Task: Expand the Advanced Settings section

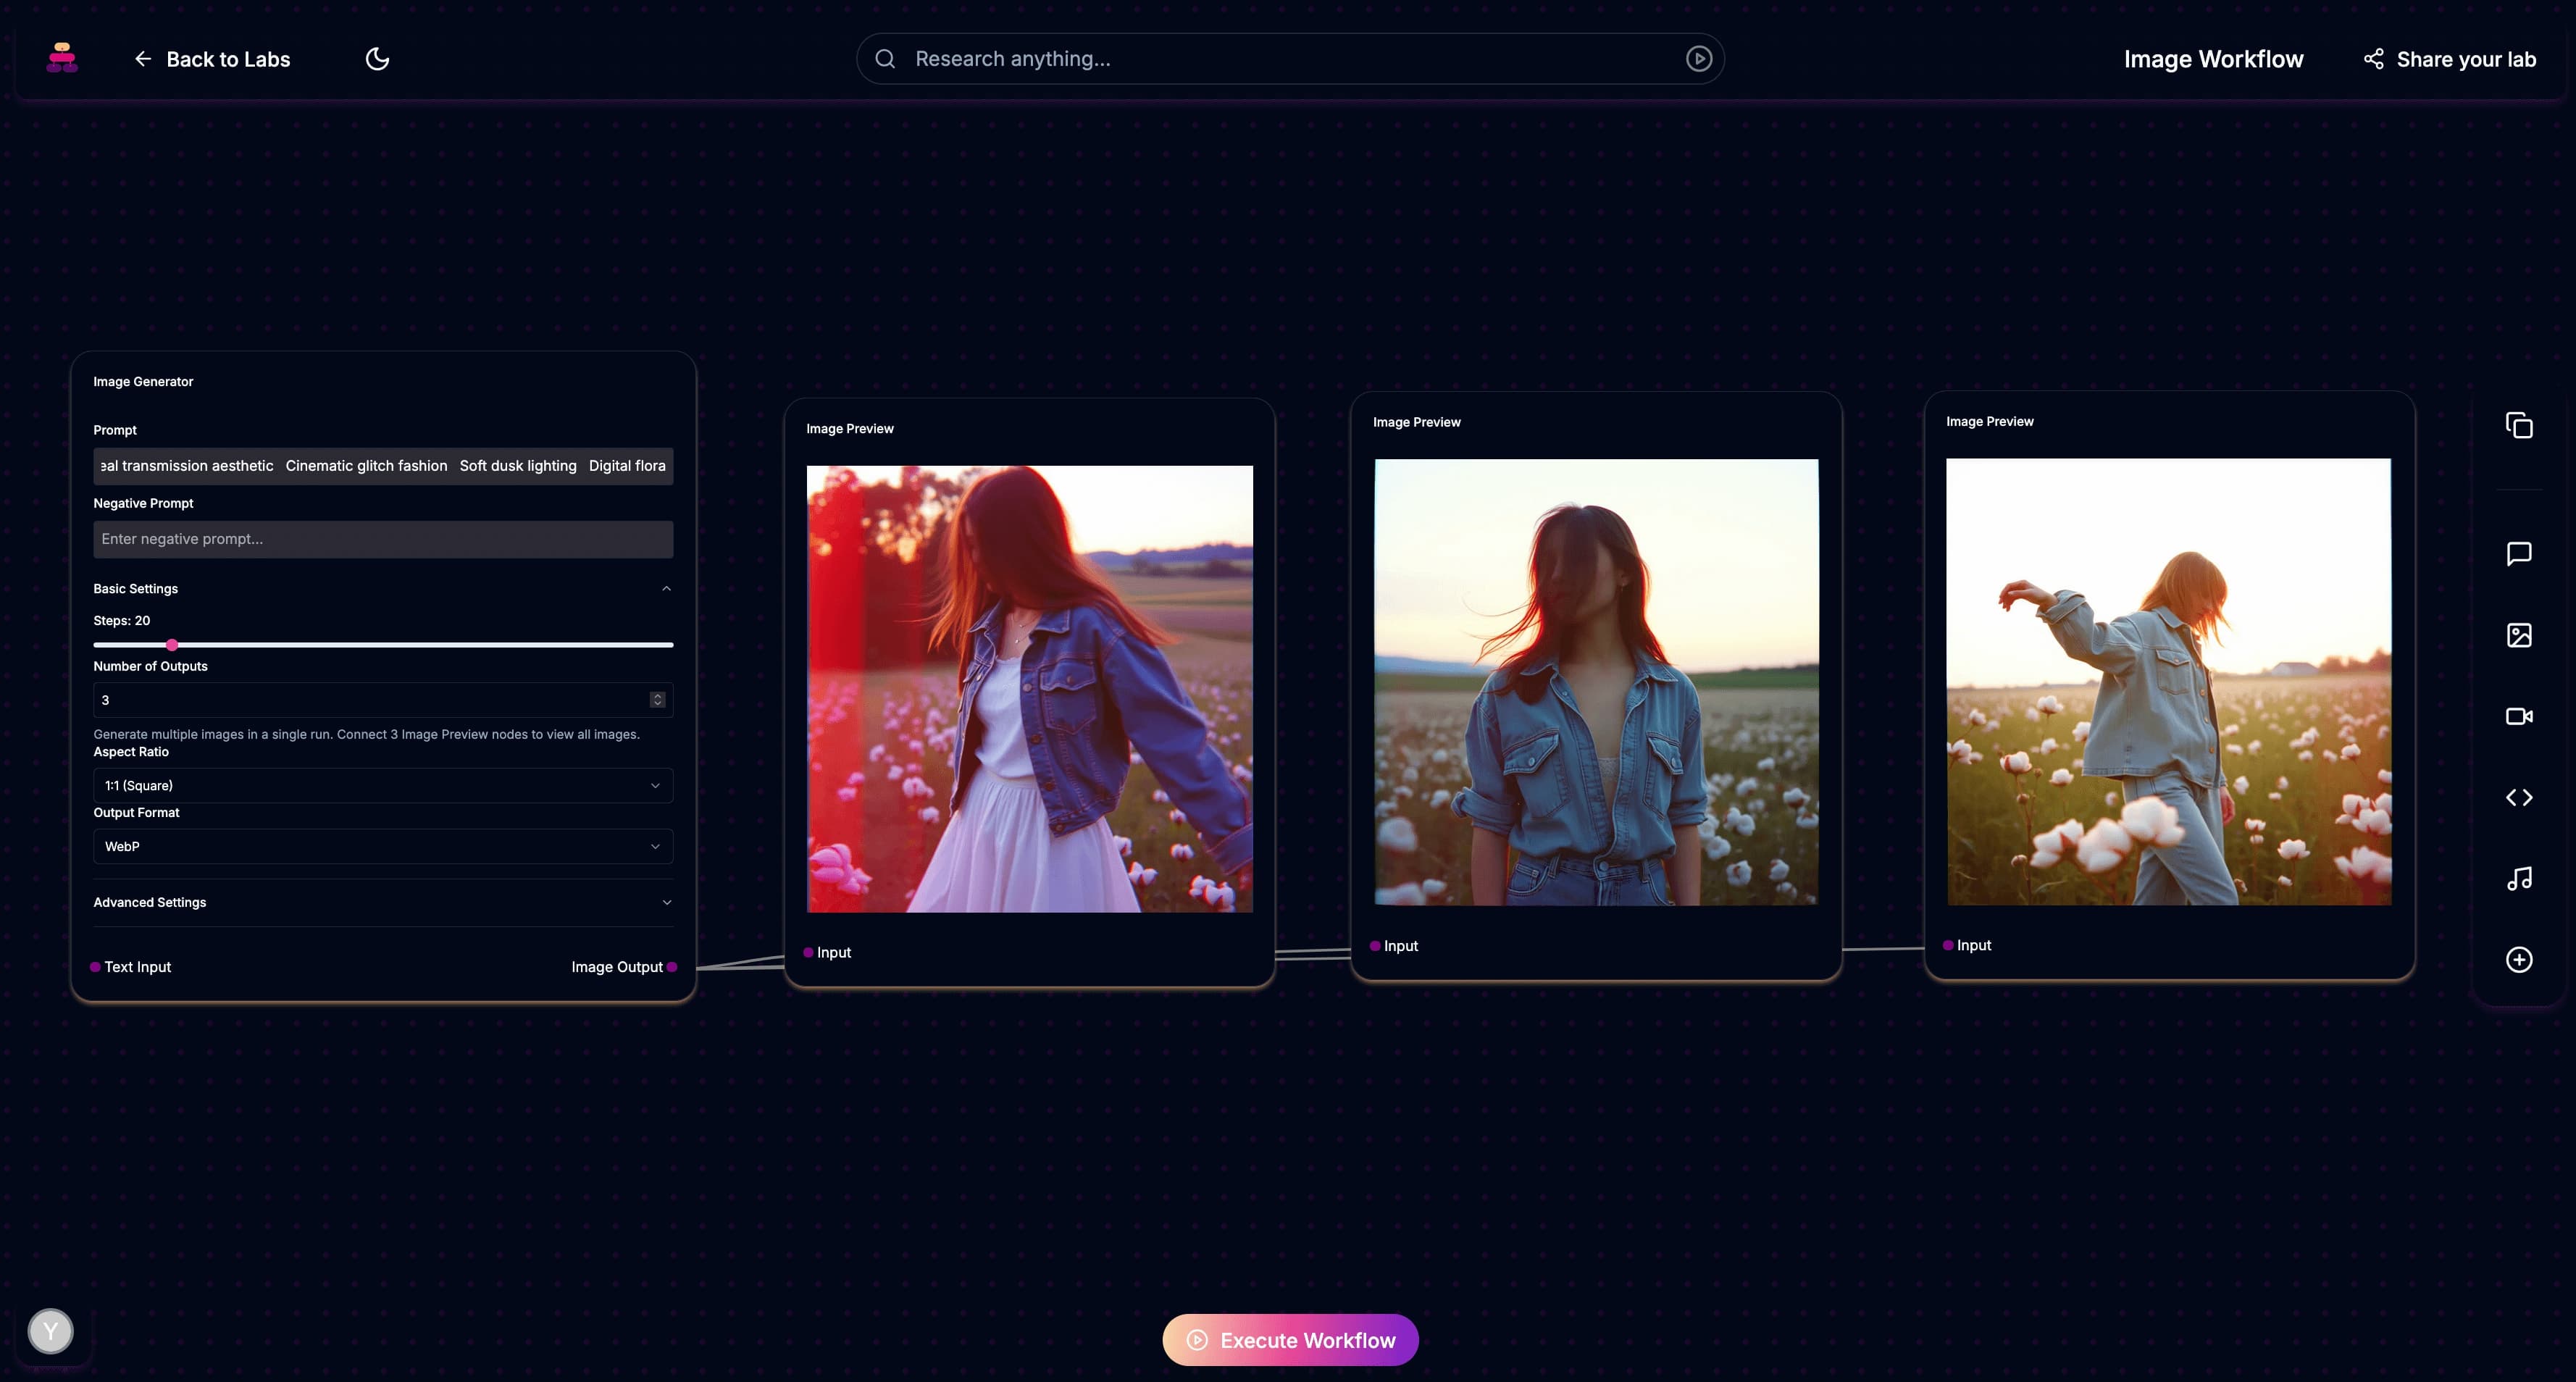Action: [x=666, y=902]
